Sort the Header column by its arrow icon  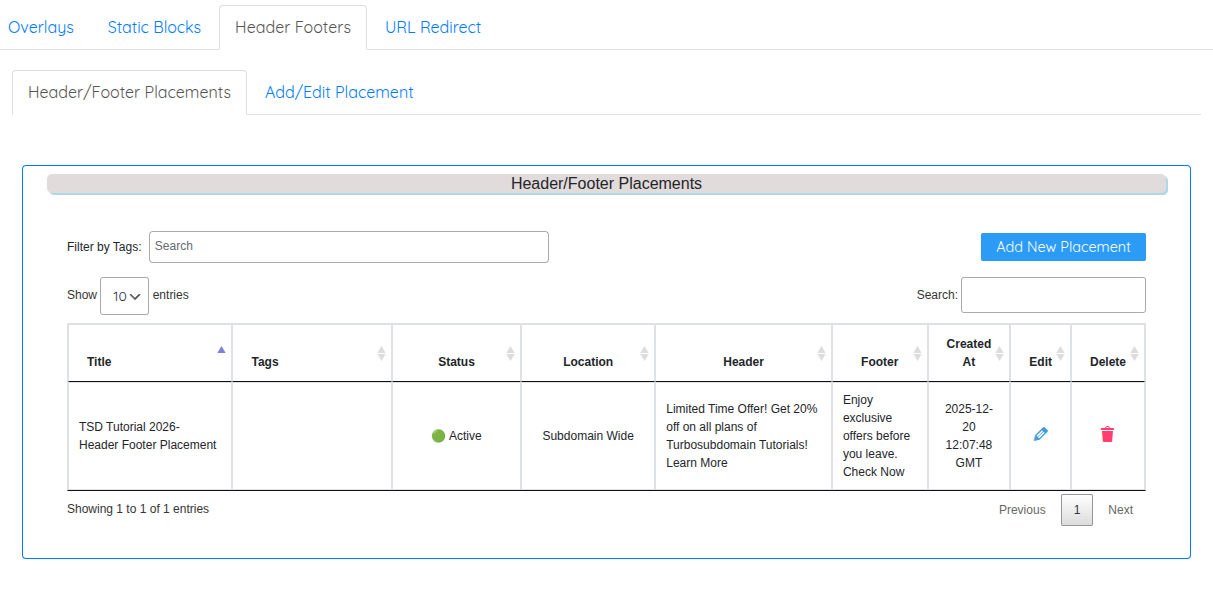pos(822,352)
